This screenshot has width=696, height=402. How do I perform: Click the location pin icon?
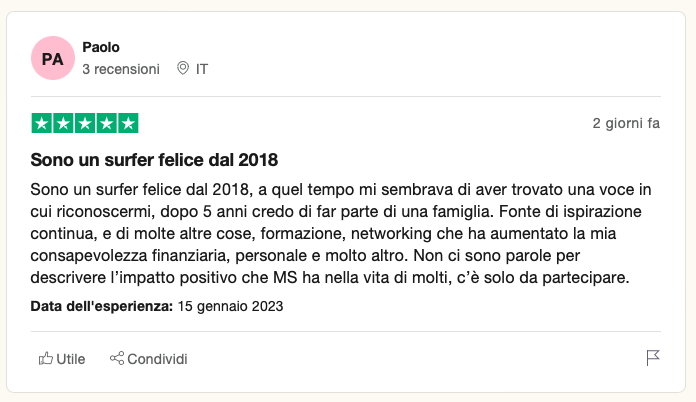click(182, 69)
